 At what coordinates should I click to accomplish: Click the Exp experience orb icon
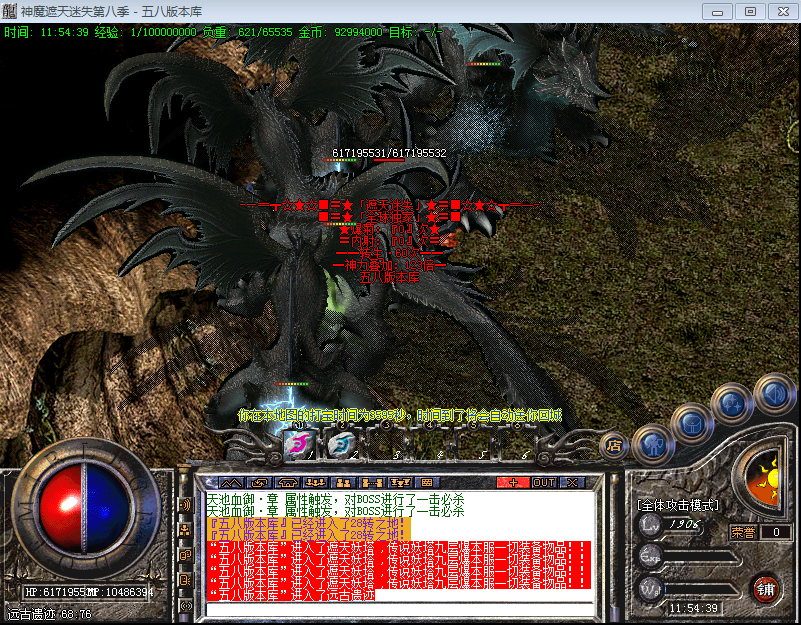[650, 557]
